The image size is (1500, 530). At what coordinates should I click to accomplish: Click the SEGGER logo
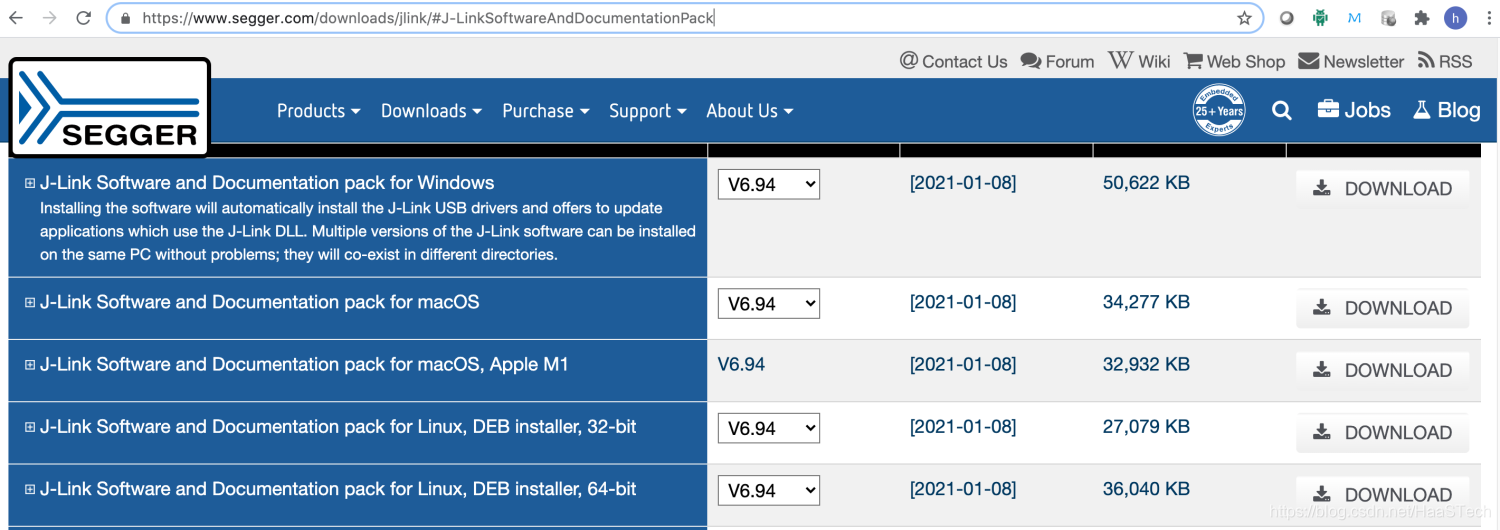110,108
